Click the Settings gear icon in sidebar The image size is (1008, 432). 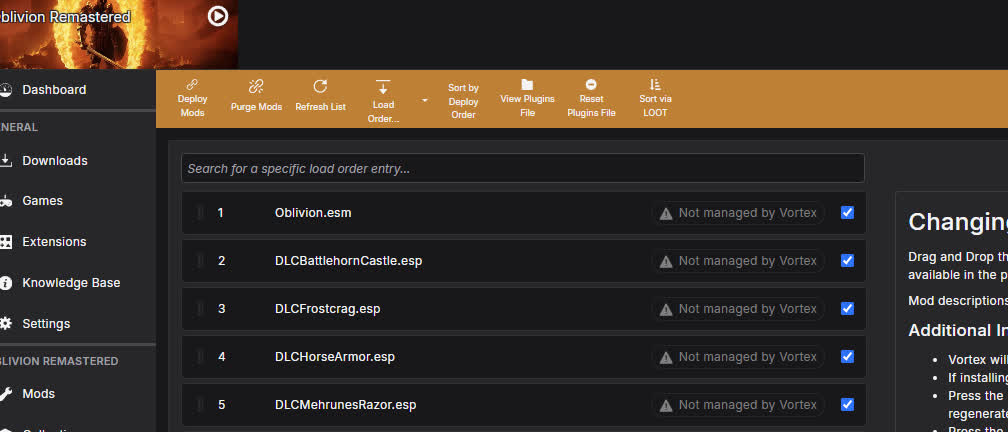click(x=6, y=323)
